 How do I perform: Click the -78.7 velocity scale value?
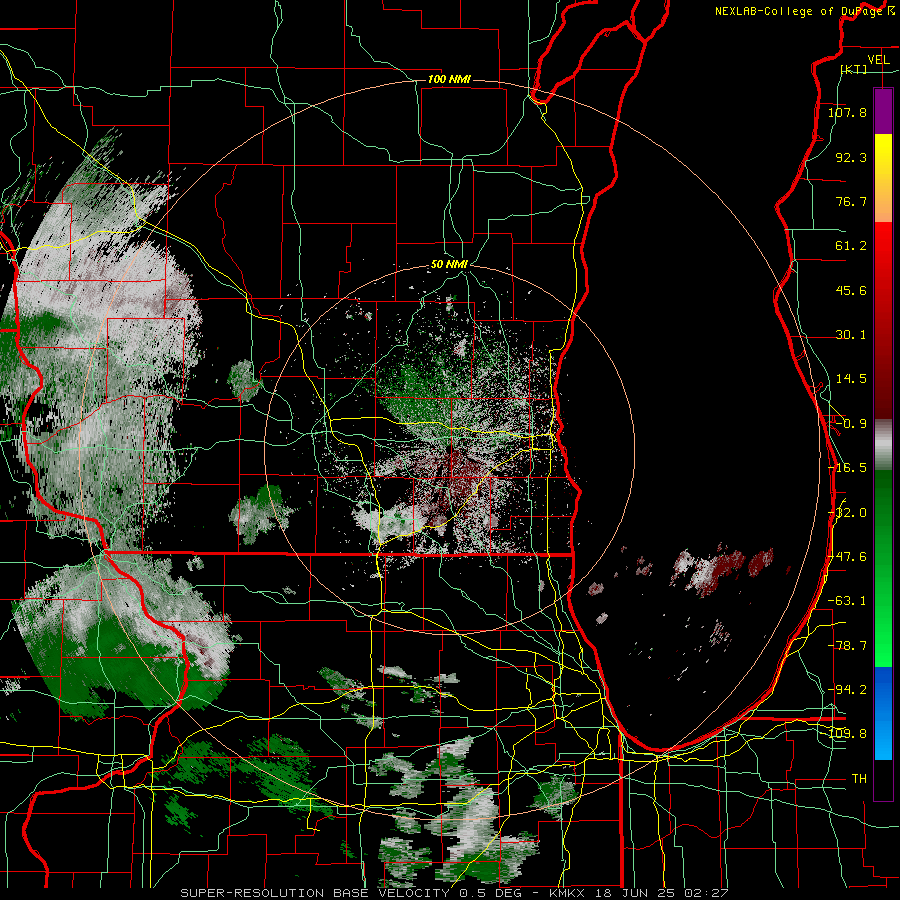point(847,646)
